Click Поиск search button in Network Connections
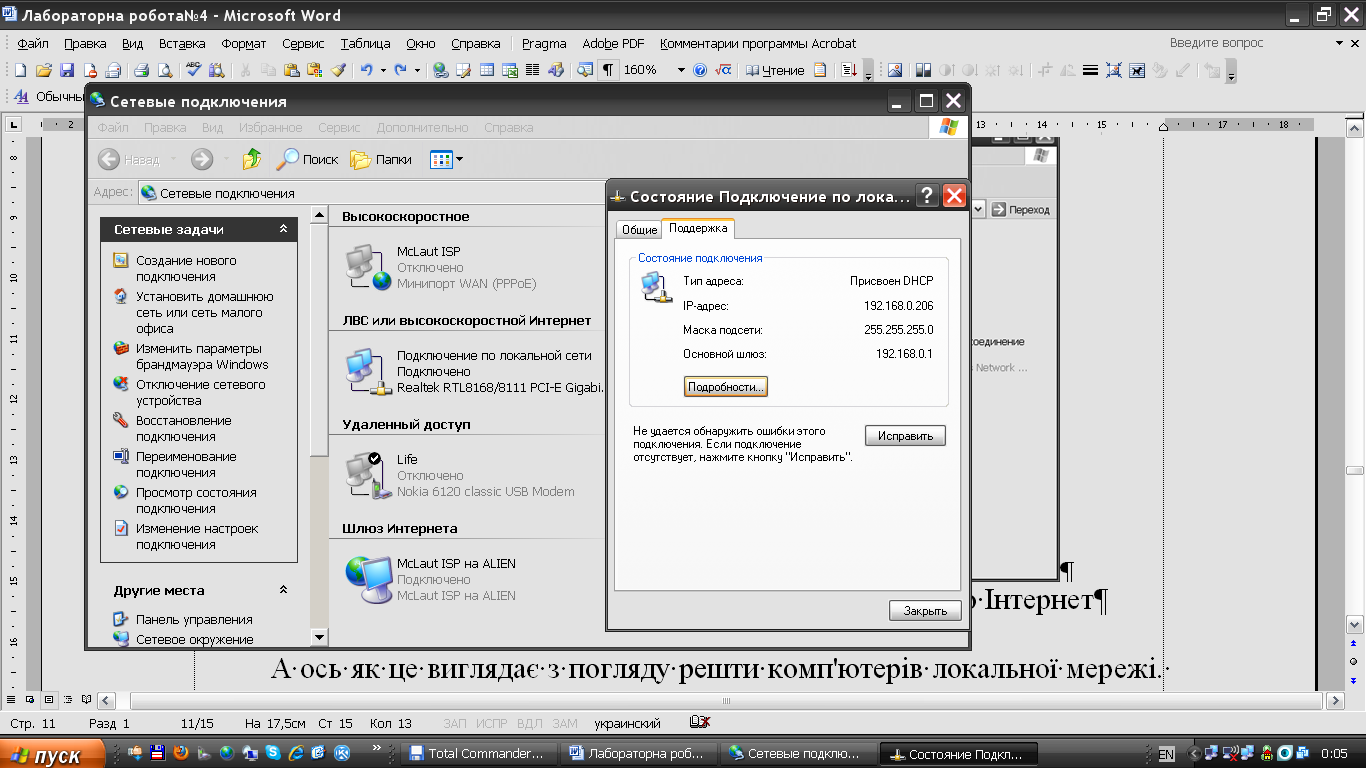 pyautogui.click(x=308, y=159)
